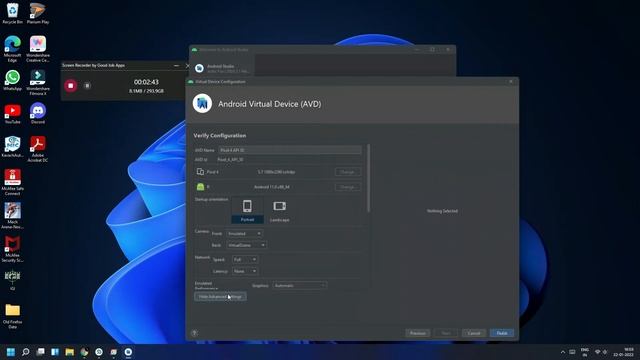Open YouTube desktop icon

coord(13,114)
